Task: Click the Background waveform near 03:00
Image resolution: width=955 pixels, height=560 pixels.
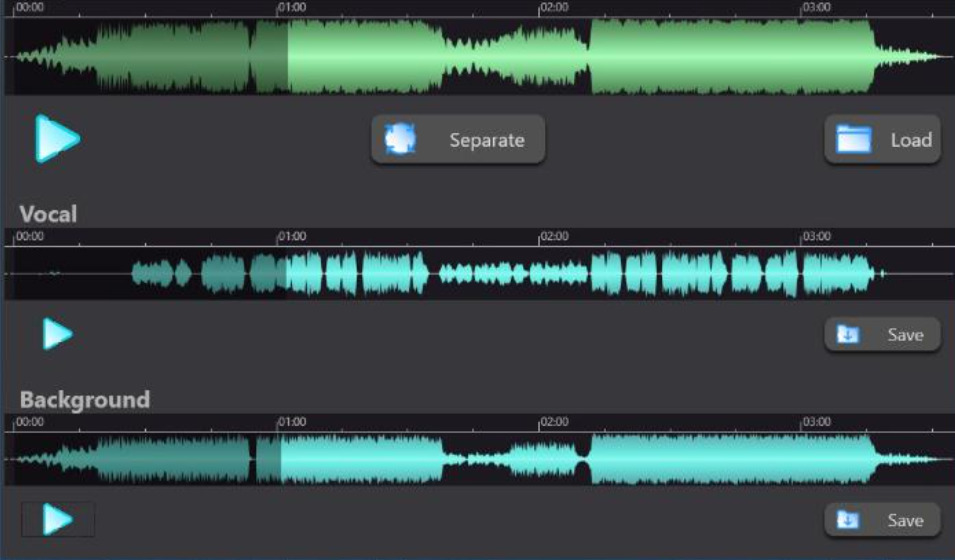Action: 802,459
